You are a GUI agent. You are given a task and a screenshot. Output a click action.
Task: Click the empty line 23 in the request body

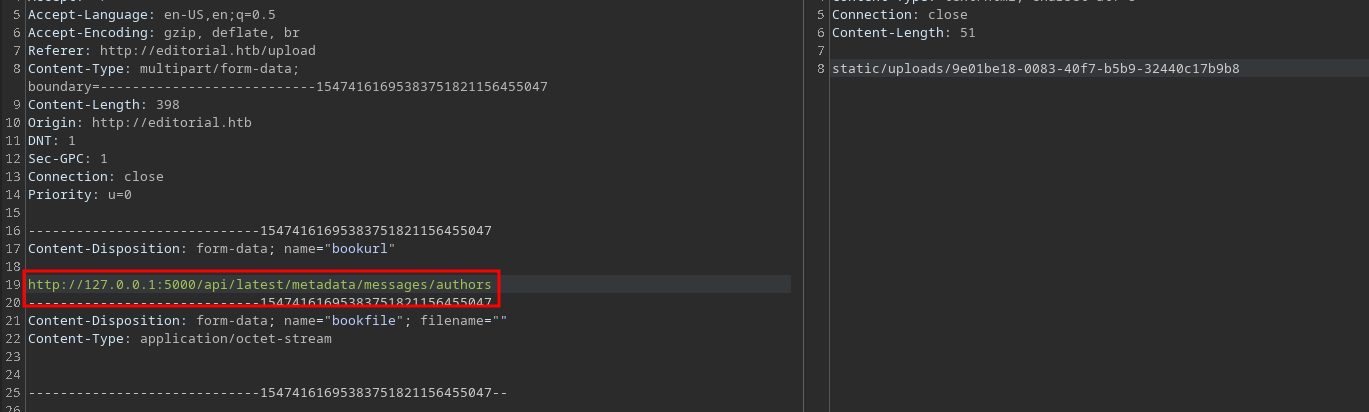pyautogui.click(x=200, y=357)
